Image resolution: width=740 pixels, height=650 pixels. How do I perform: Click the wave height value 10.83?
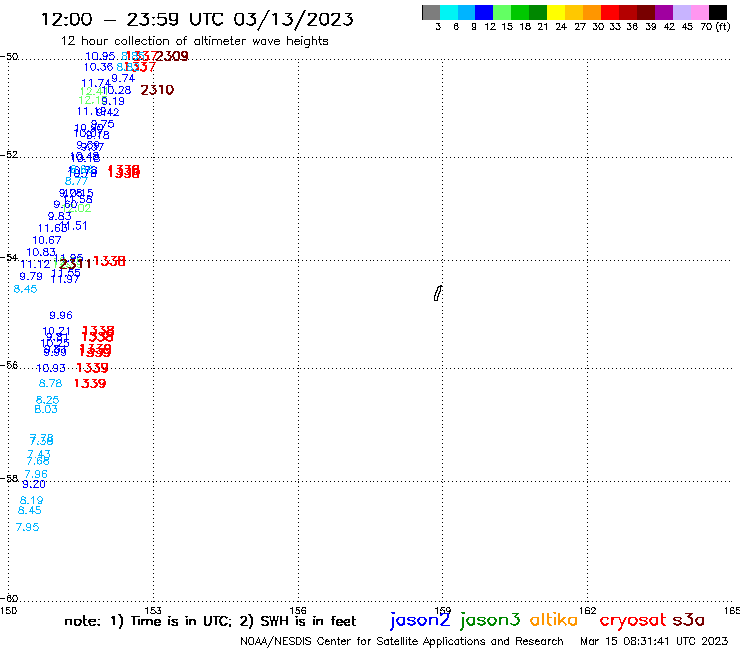click(41, 253)
